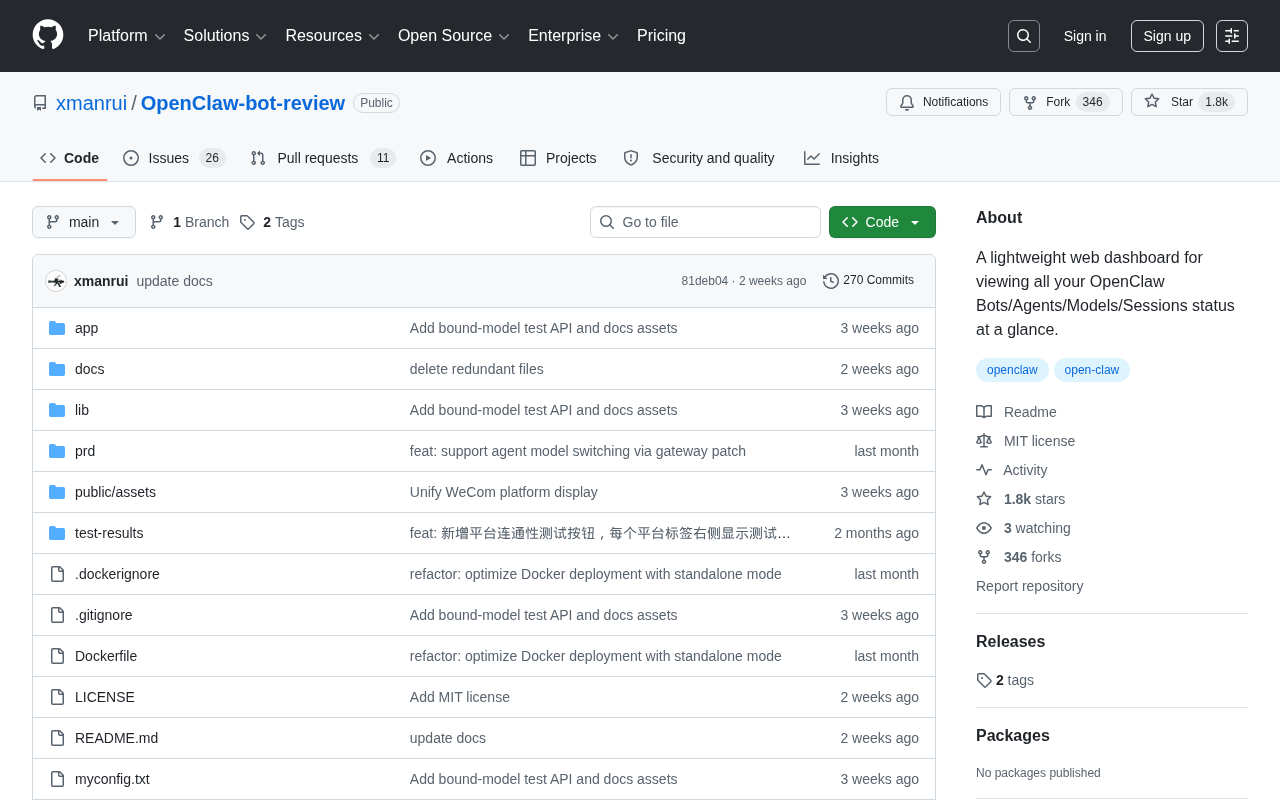Switch to the Issues tab
This screenshot has width=1280, height=800.
(x=174, y=158)
